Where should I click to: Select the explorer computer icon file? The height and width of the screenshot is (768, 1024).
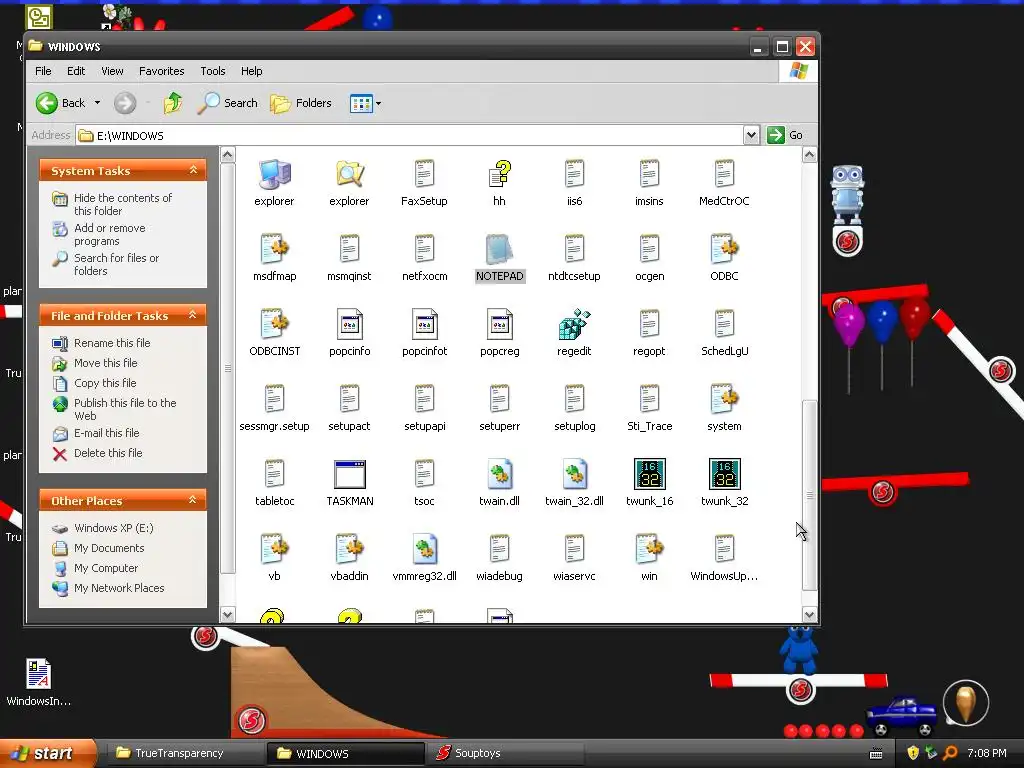pyautogui.click(x=274, y=174)
